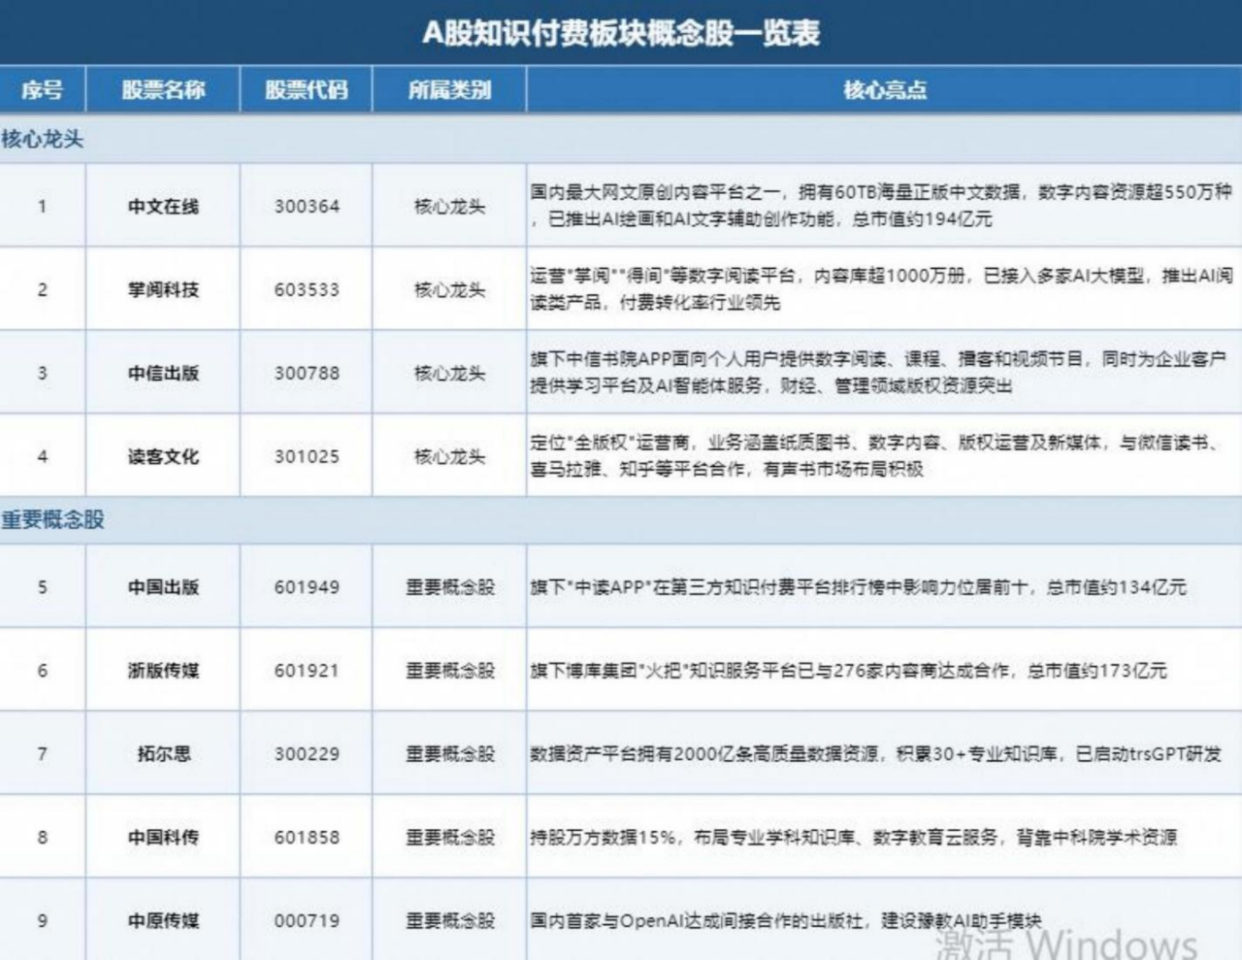Select stock name 掌阅科技

coord(163,289)
